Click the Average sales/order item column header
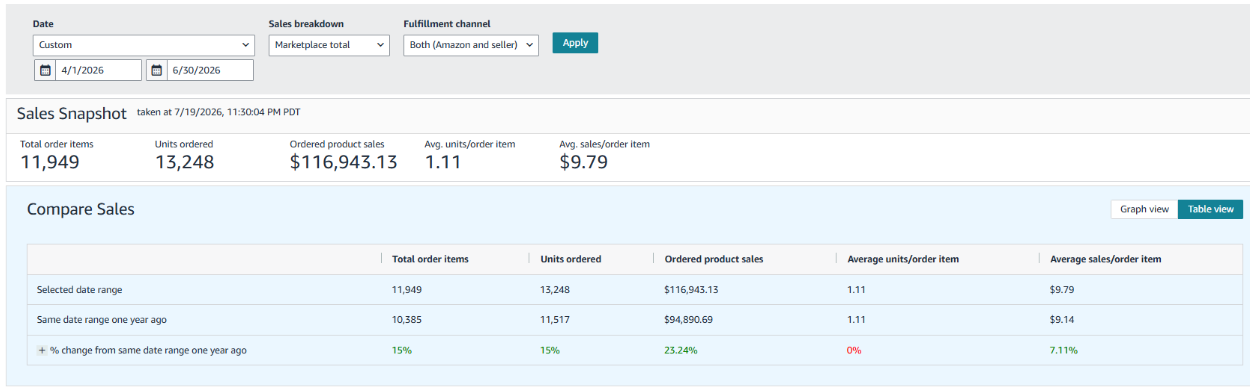 point(1105,259)
